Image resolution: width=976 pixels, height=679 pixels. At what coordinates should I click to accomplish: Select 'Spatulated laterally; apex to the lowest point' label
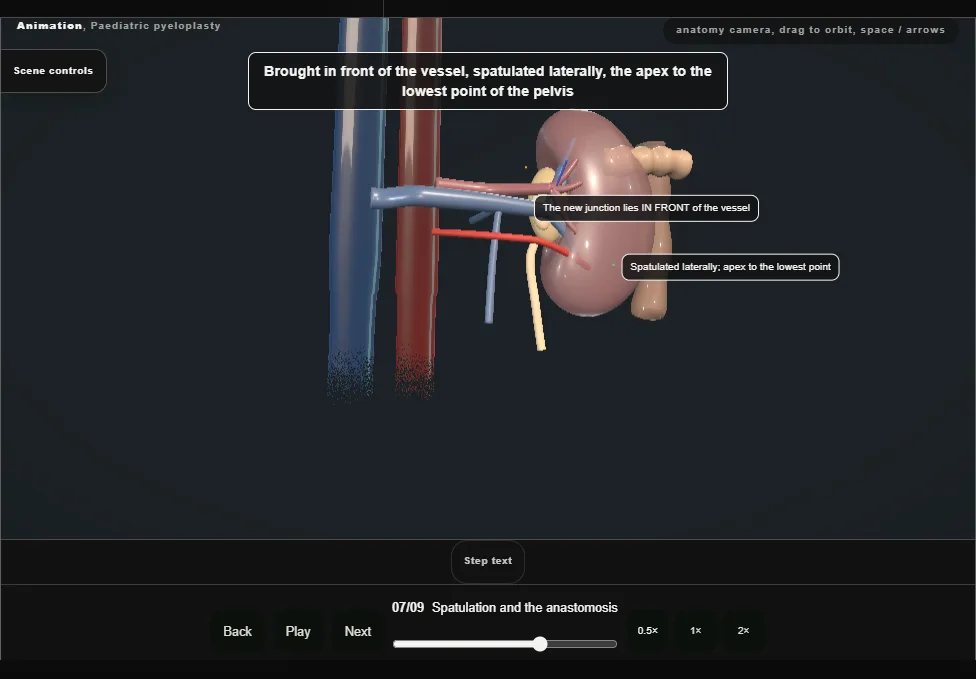(x=730, y=267)
